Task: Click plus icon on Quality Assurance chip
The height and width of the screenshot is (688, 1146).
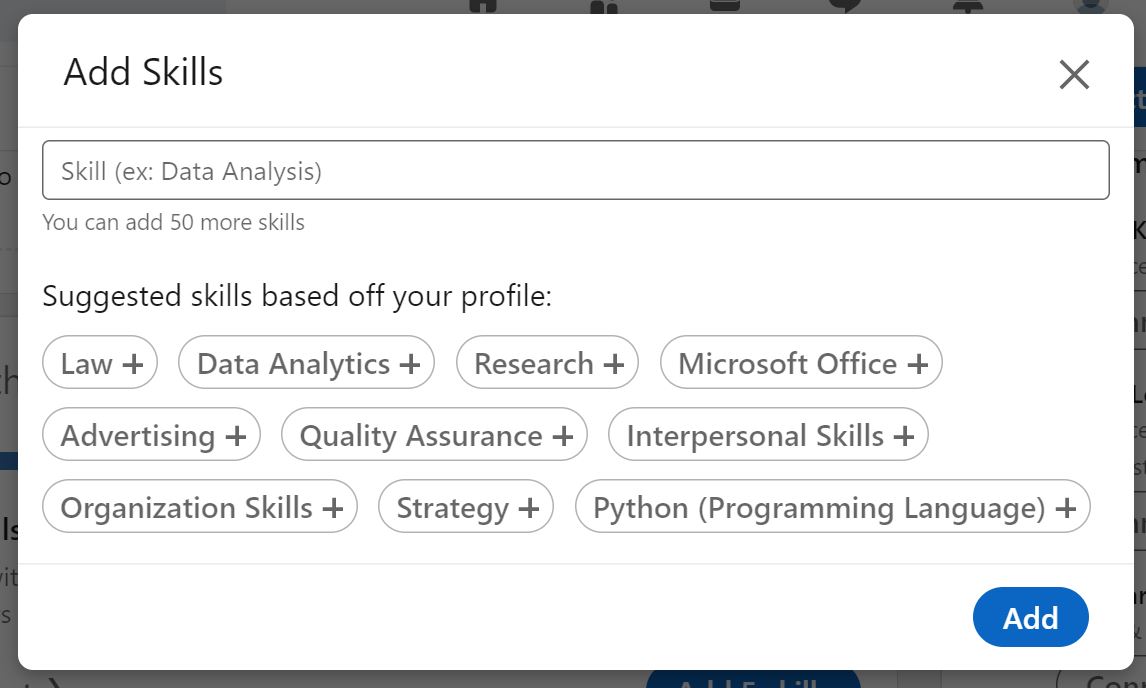Action: (x=563, y=437)
